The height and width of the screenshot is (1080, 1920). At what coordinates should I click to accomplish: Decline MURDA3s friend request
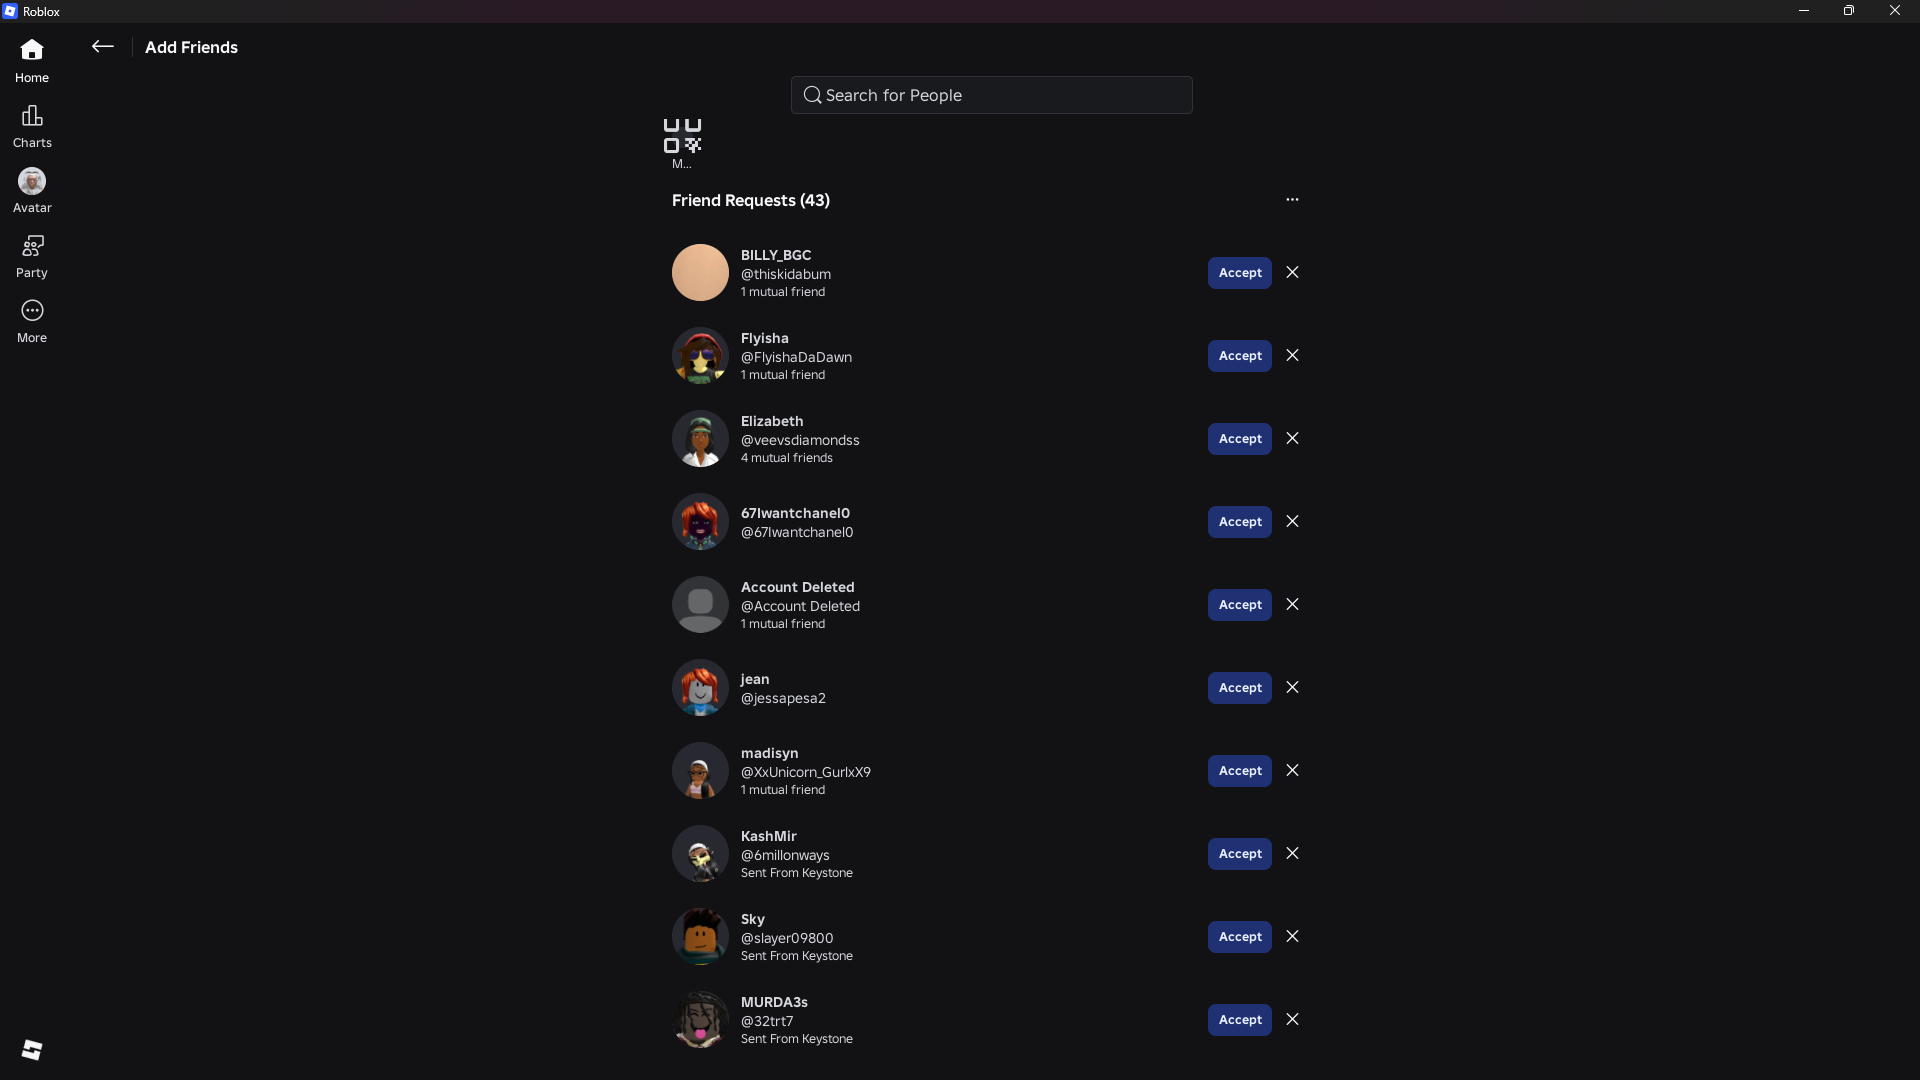1292,1019
